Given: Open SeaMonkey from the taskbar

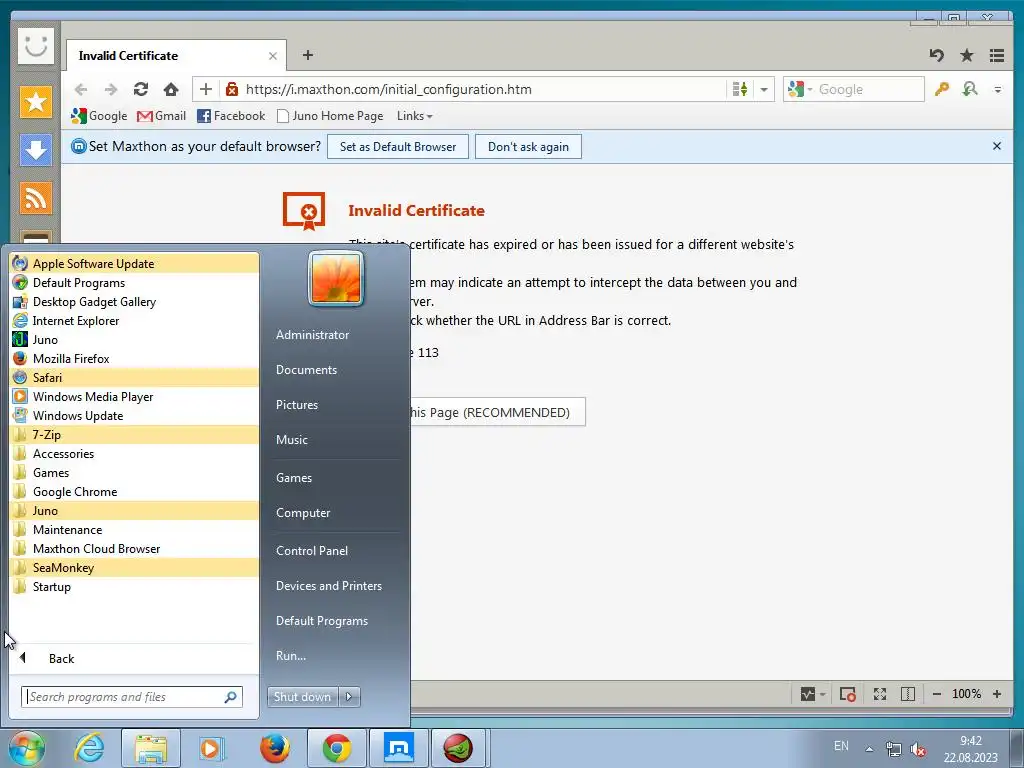Looking at the screenshot, I should (458, 748).
